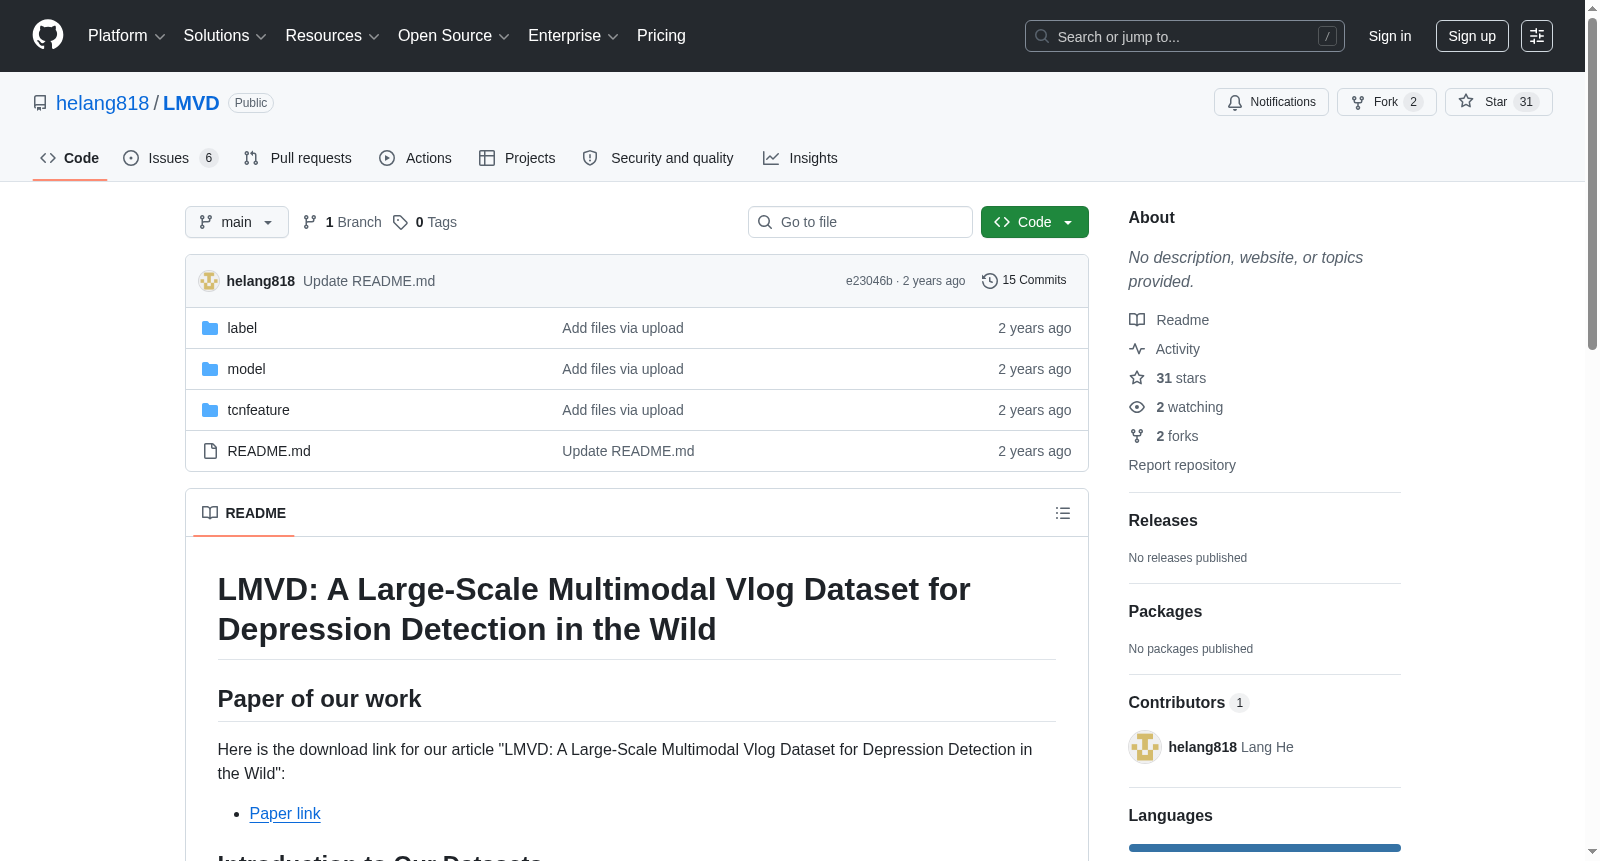The height and width of the screenshot is (861, 1600).
Task: Expand the Resources dropdown
Action: coord(333,36)
